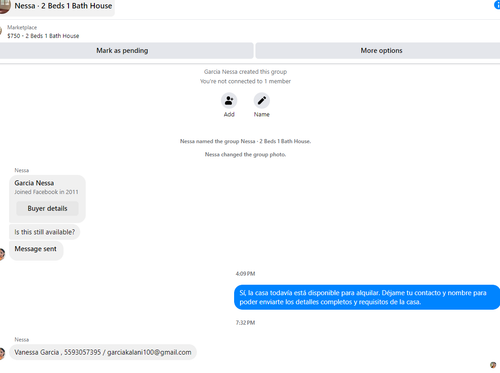Viewport: 500px width, 373px height.
Task: Click 'Joined Facebook in 2011' text
Action: (46, 192)
